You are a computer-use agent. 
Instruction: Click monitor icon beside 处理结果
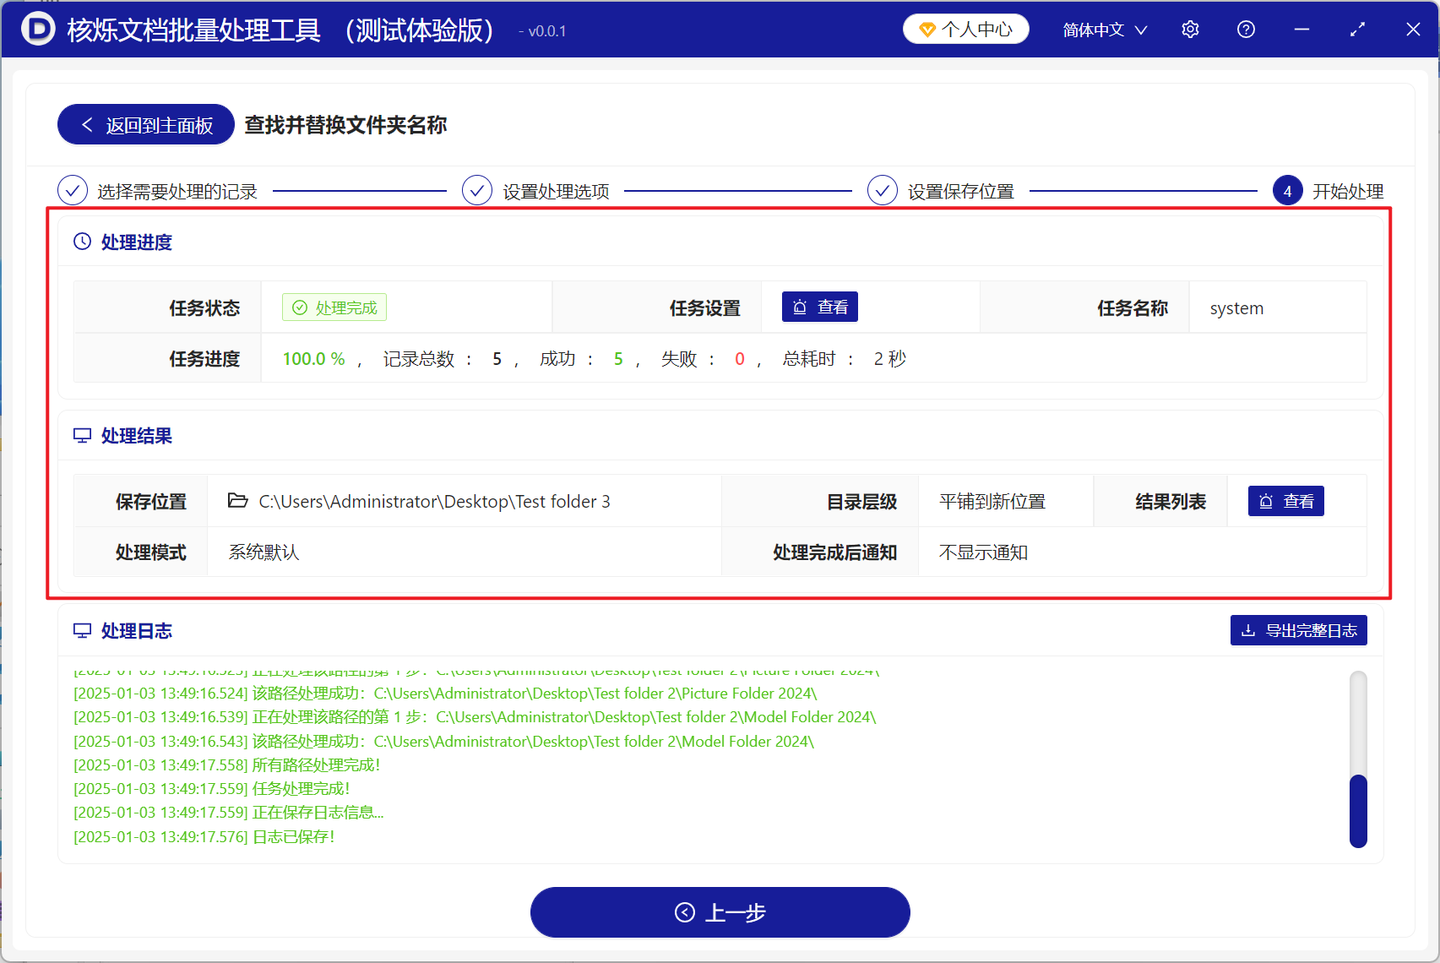[x=82, y=436]
